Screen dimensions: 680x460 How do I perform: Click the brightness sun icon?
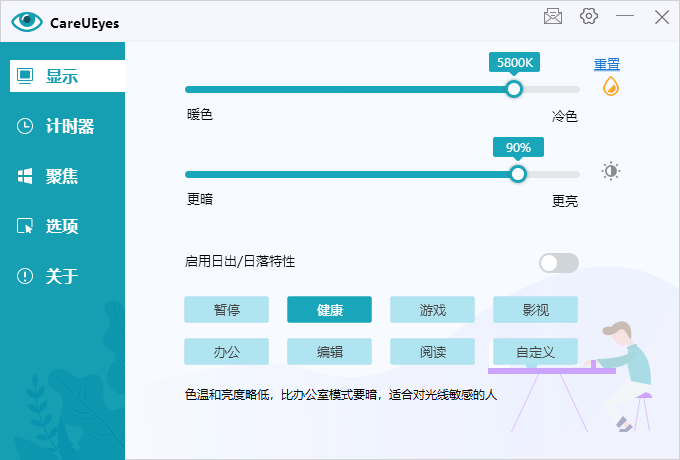610,171
